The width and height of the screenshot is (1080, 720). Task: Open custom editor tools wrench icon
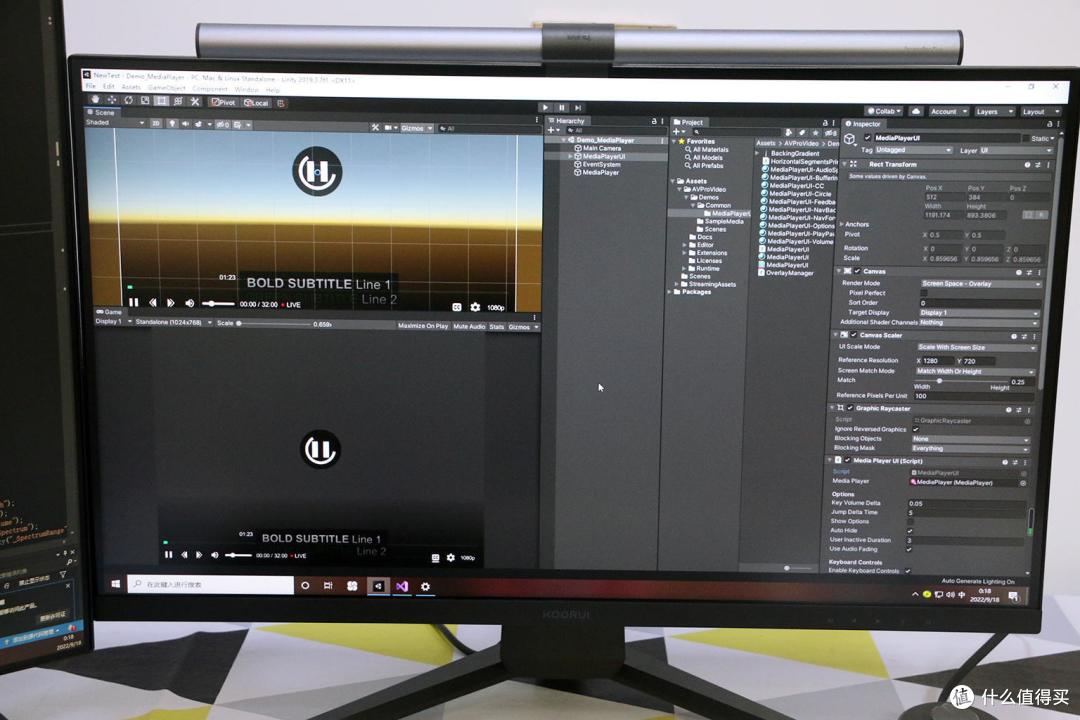(195, 101)
